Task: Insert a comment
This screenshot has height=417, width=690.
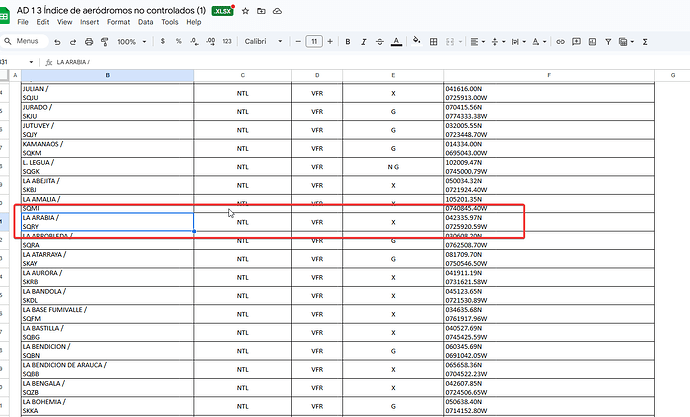Action: 576,42
